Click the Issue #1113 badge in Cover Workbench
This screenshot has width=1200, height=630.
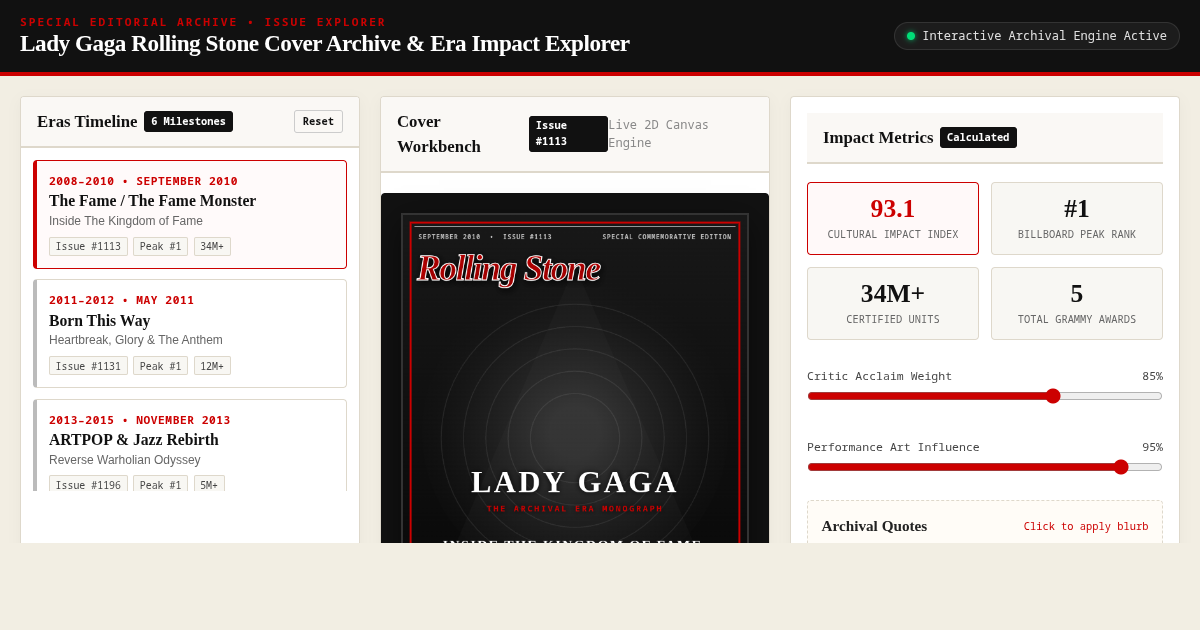568,134
